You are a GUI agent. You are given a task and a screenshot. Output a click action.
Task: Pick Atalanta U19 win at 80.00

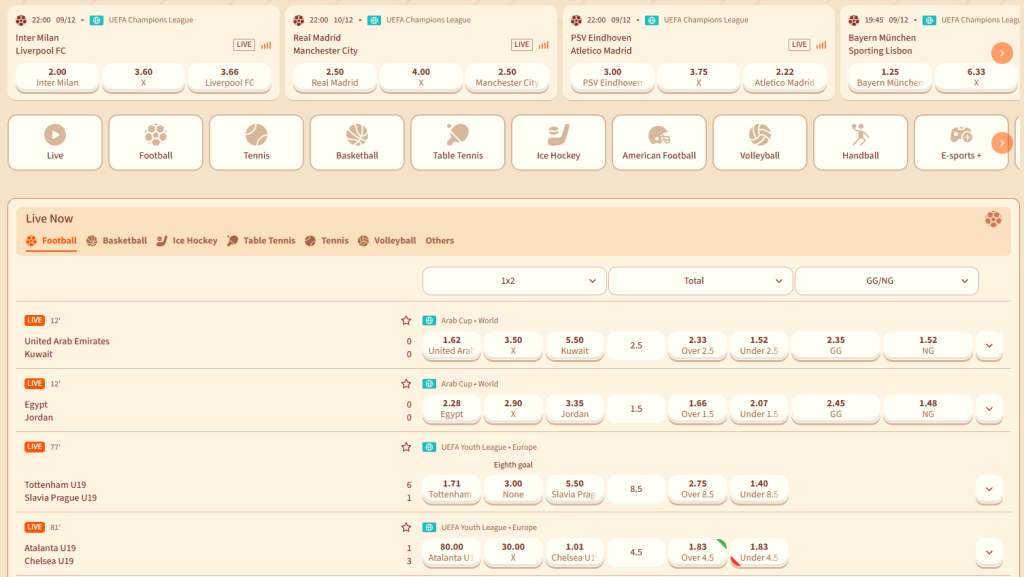[x=452, y=552]
